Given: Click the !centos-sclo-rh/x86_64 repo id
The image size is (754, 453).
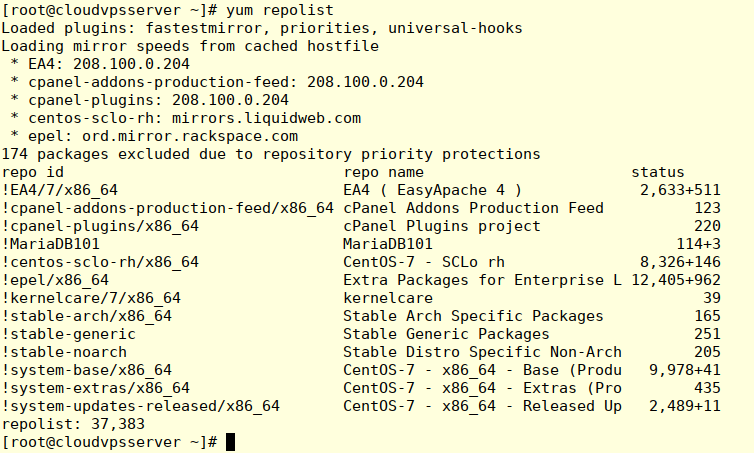Looking at the screenshot, I should [101, 262].
